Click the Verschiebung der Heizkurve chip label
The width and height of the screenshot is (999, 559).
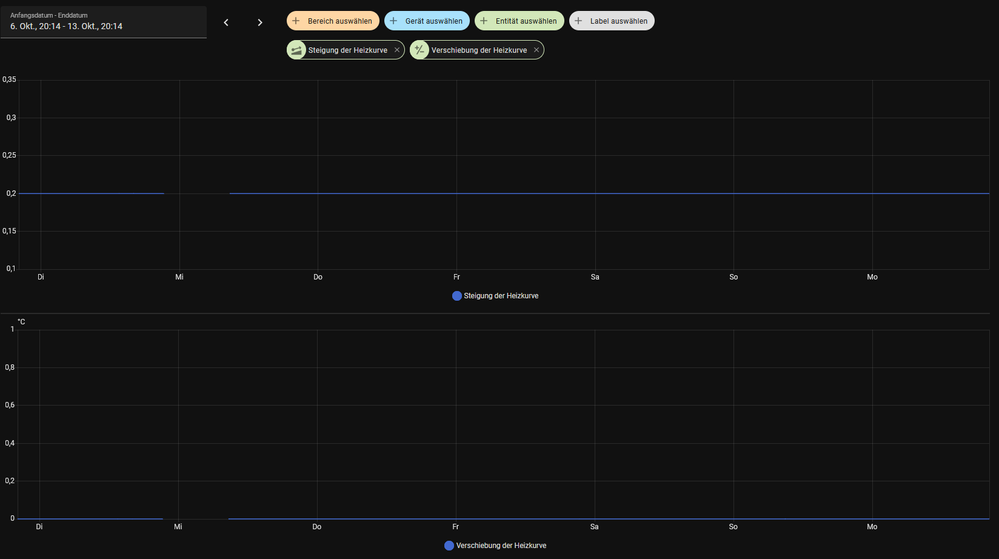[479, 50]
